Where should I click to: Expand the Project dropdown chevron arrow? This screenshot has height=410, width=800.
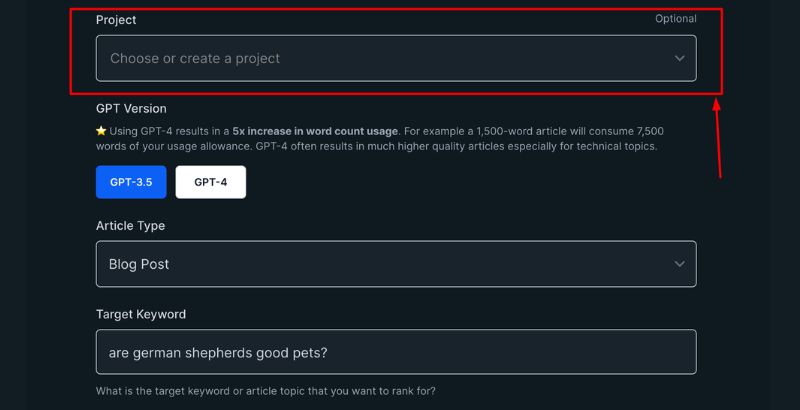point(679,58)
